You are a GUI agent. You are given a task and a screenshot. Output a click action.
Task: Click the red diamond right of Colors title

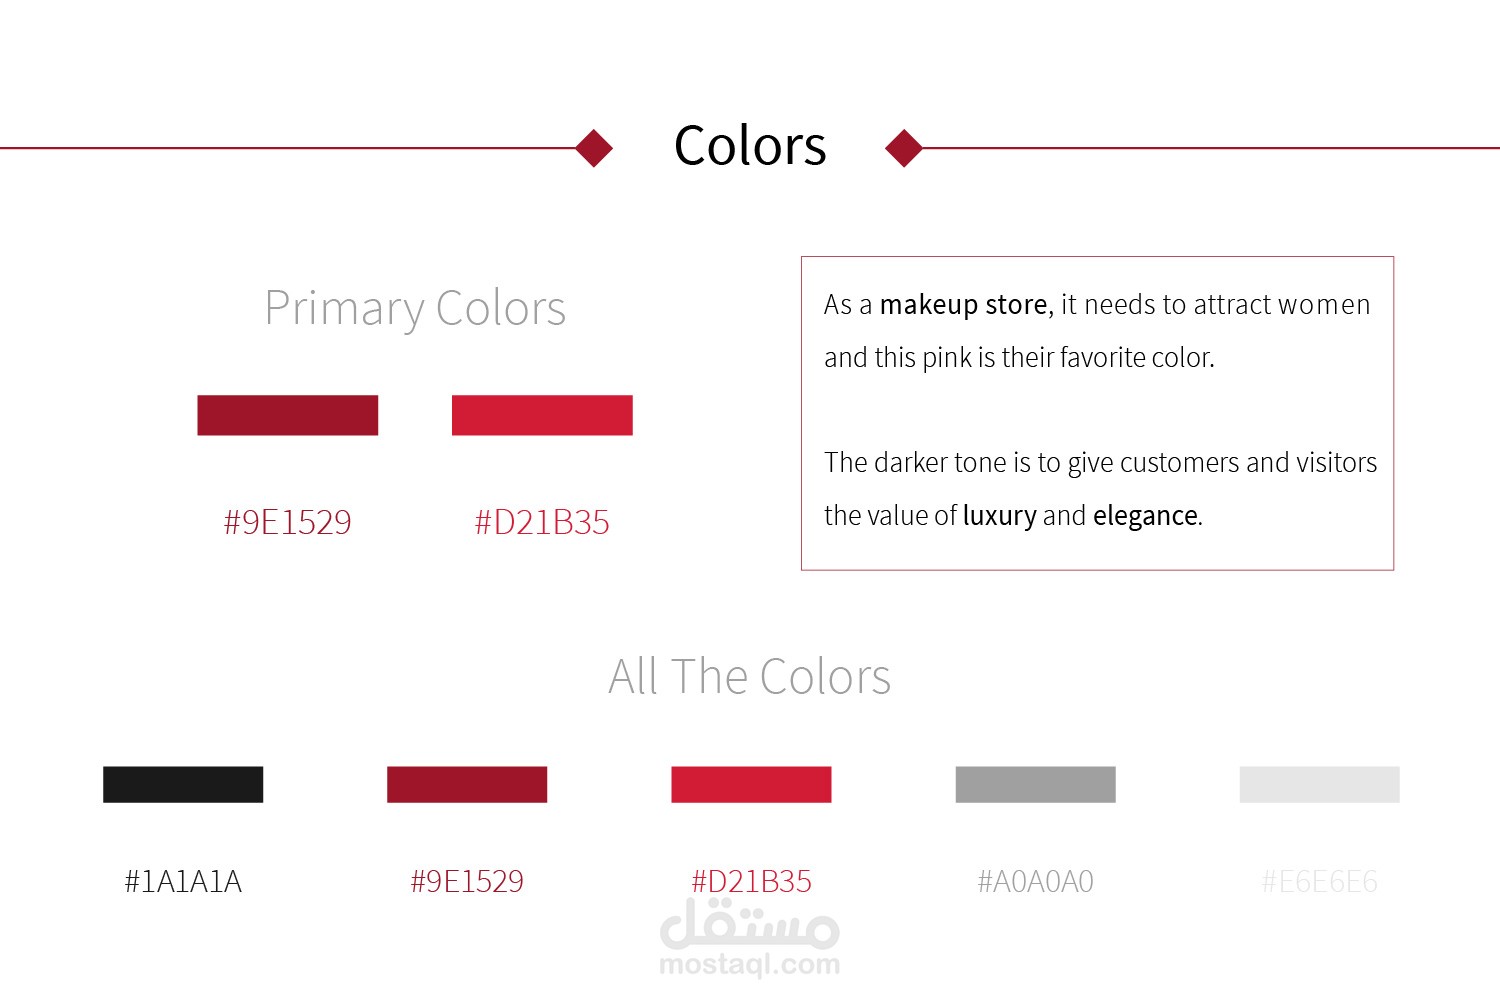[x=904, y=148]
